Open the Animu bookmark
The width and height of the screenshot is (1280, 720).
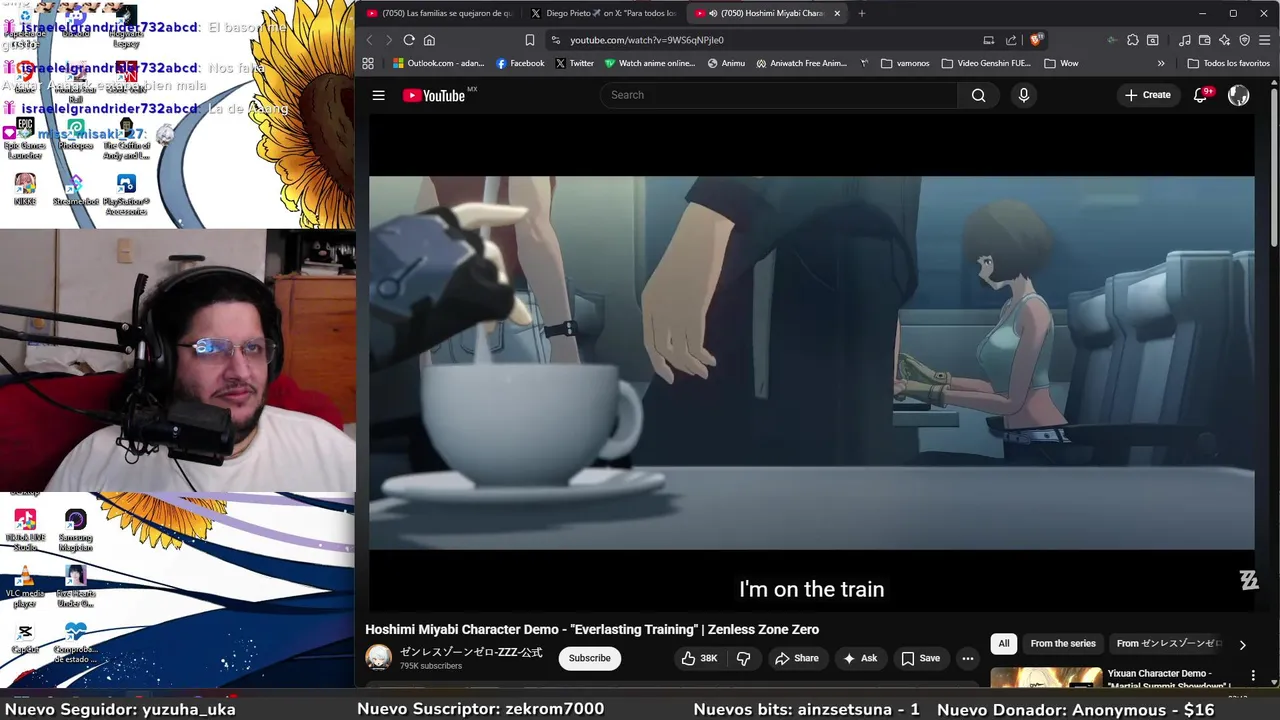pos(726,63)
